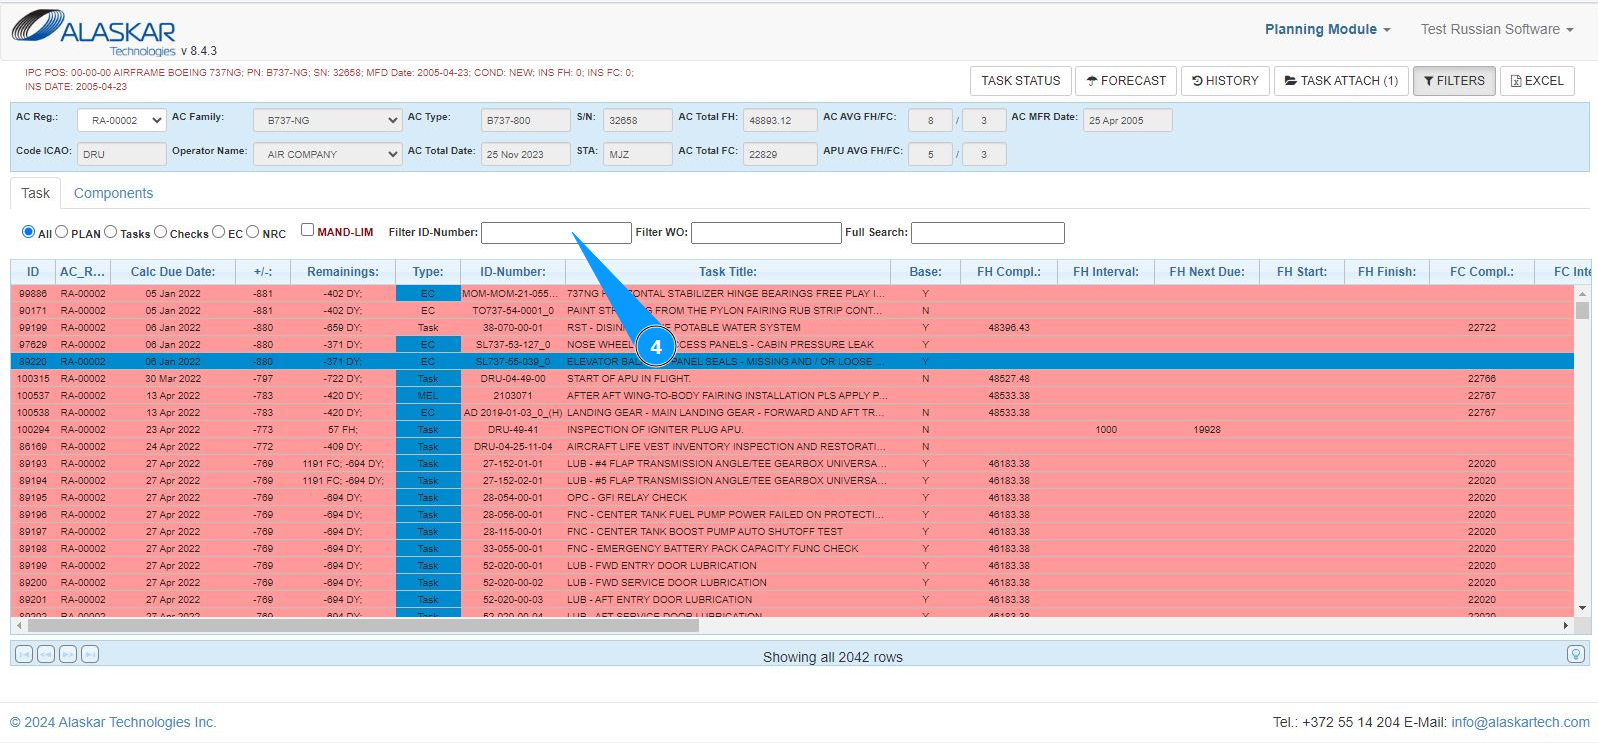Viewport: 1598px width, 743px height.
Task: Go to last page of grid
Action: pos(90,654)
